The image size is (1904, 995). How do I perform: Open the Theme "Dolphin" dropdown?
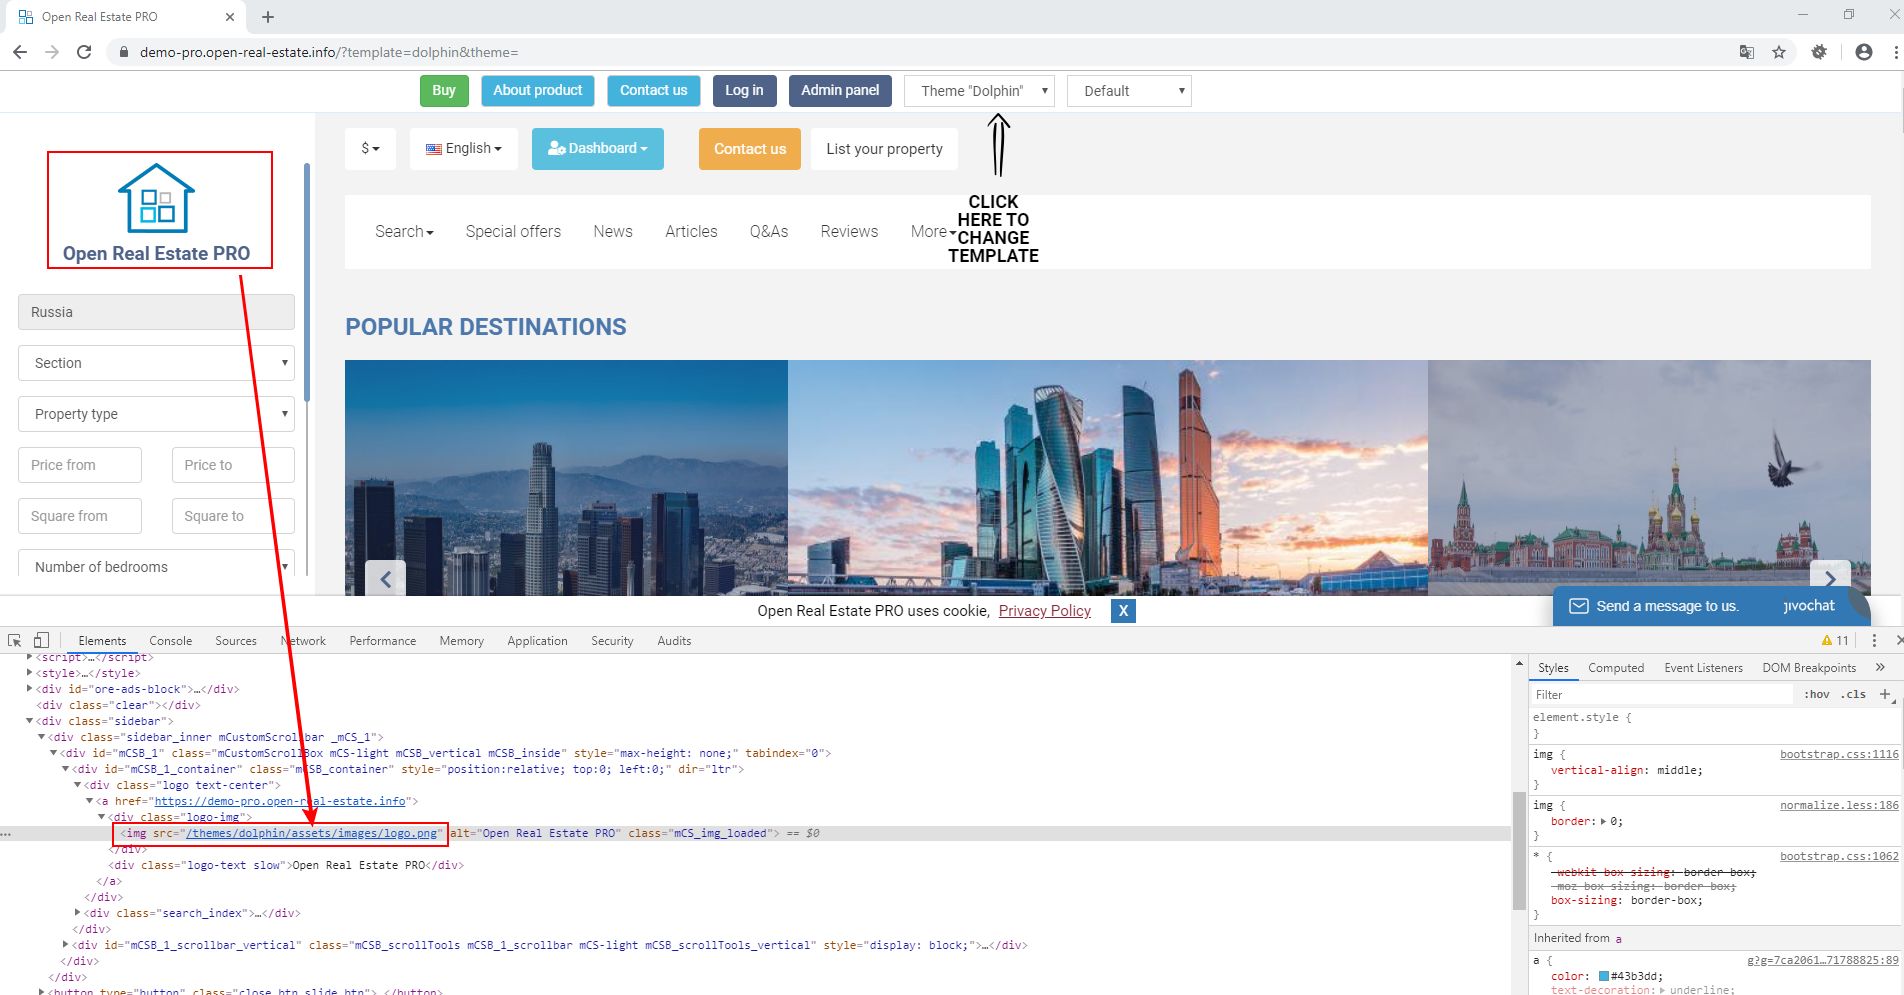(979, 91)
